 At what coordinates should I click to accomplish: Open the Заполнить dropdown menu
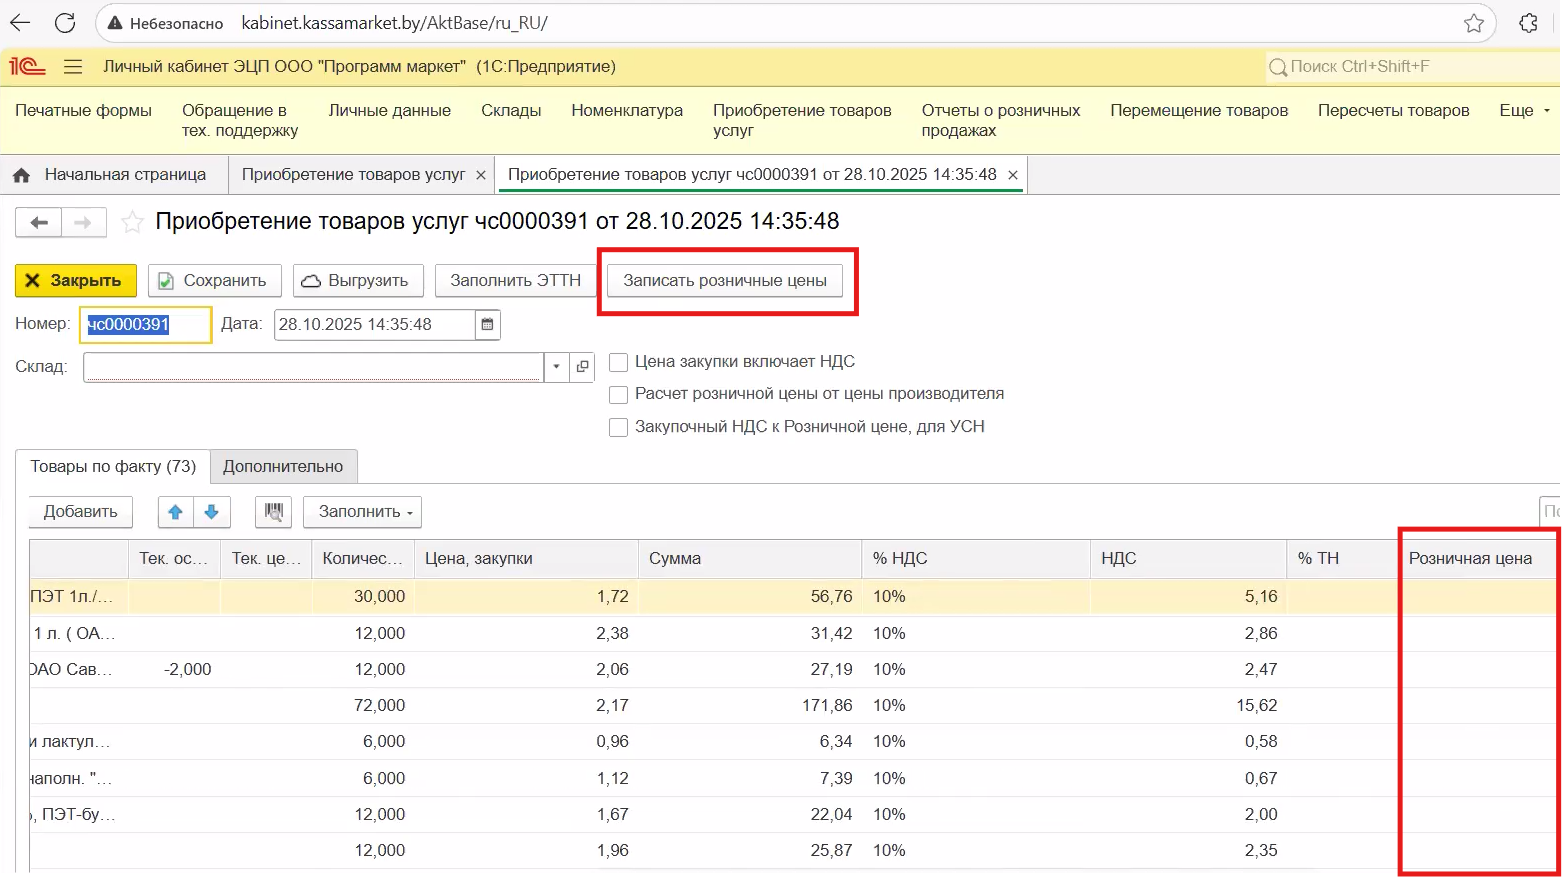(362, 512)
